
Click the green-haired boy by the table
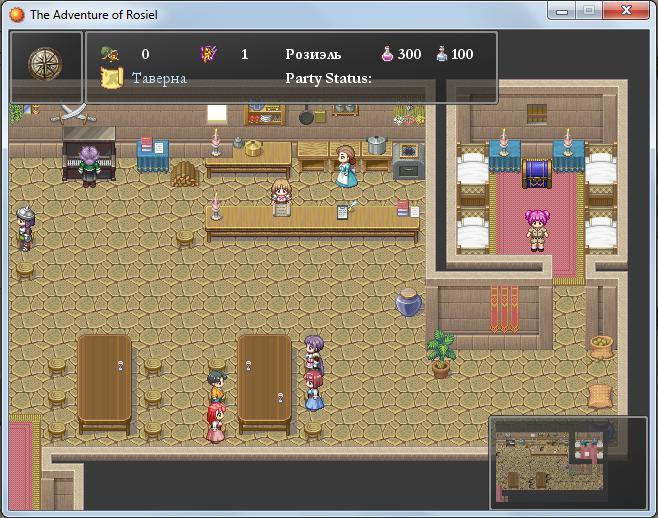coord(217,386)
